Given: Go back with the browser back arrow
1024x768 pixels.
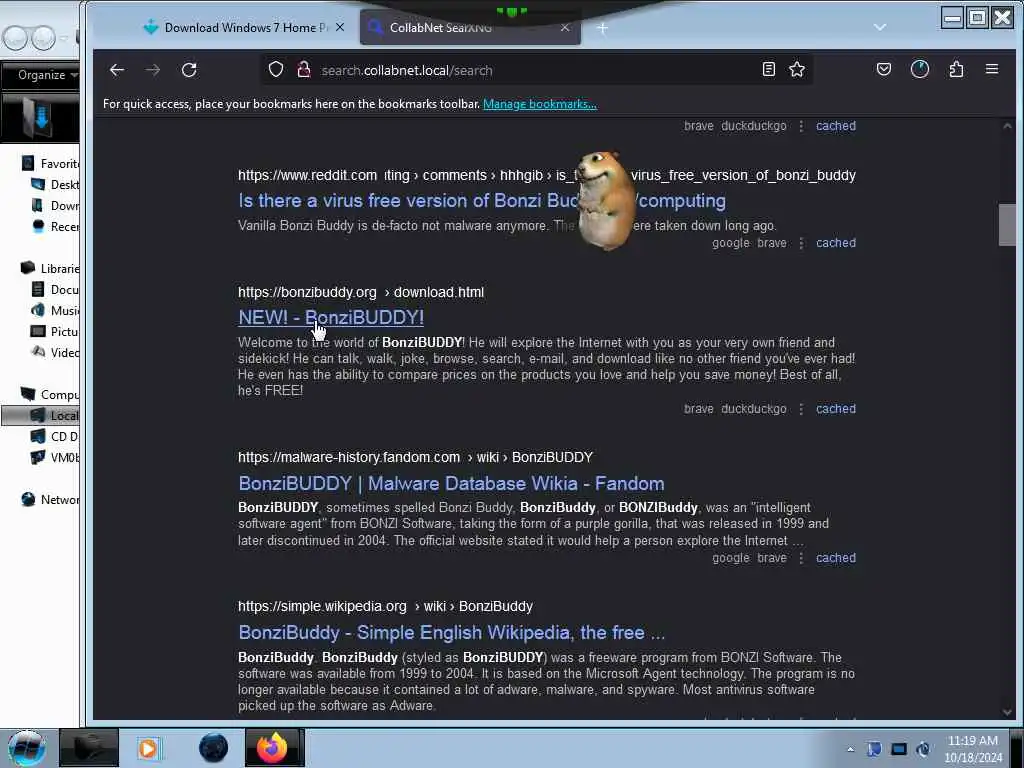Looking at the screenshot, I should coord(117,70).
